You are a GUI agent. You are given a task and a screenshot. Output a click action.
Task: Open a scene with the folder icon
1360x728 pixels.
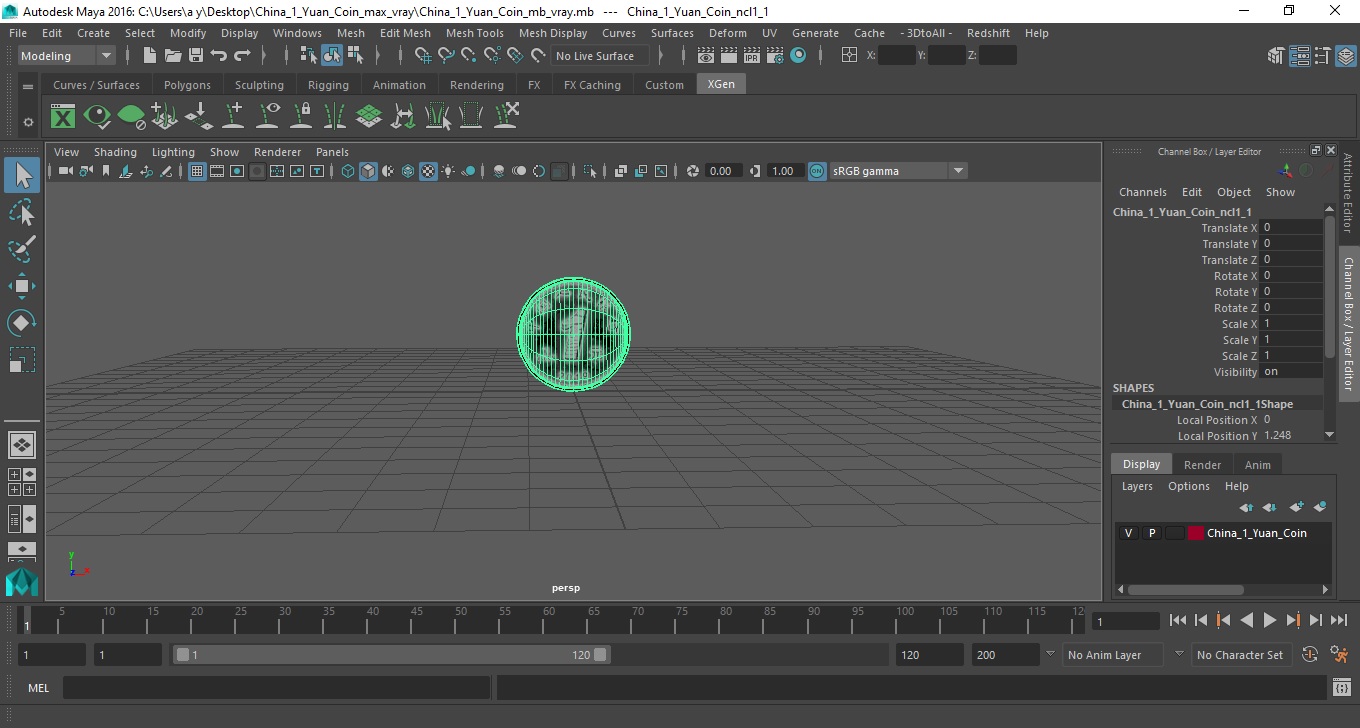coord(172,56)
